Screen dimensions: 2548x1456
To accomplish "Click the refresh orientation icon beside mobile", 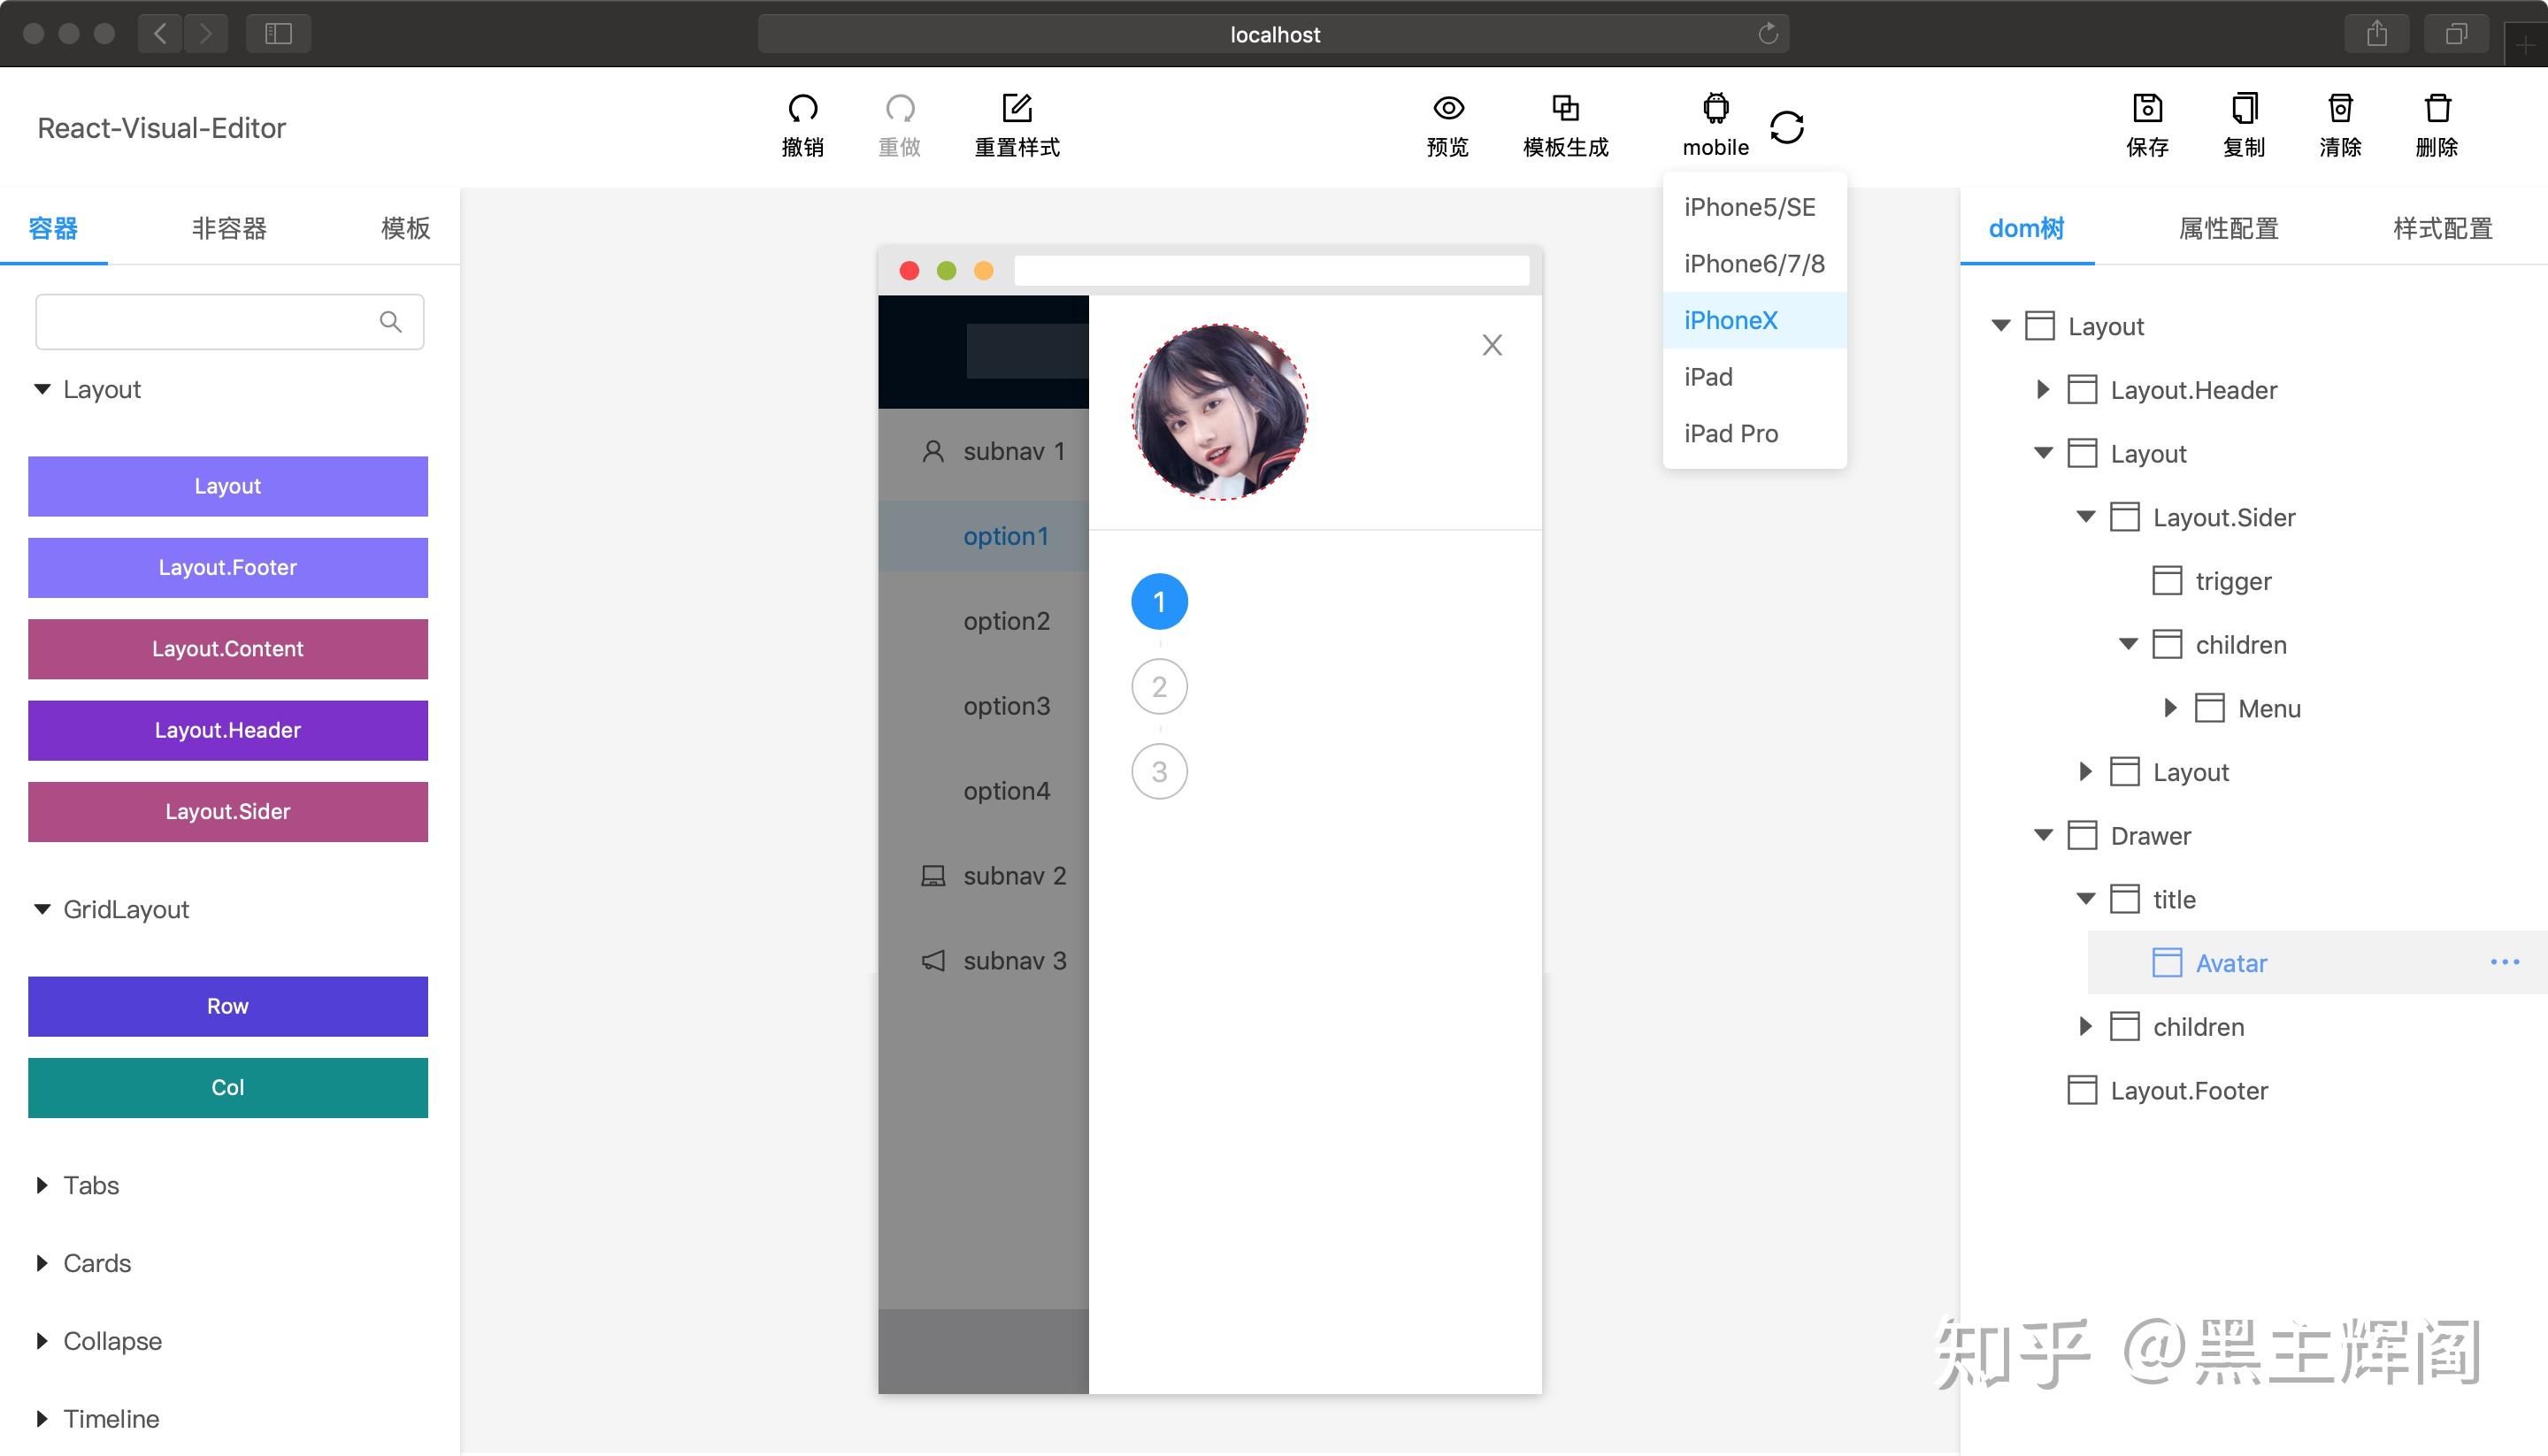I will coord(1787,125).
